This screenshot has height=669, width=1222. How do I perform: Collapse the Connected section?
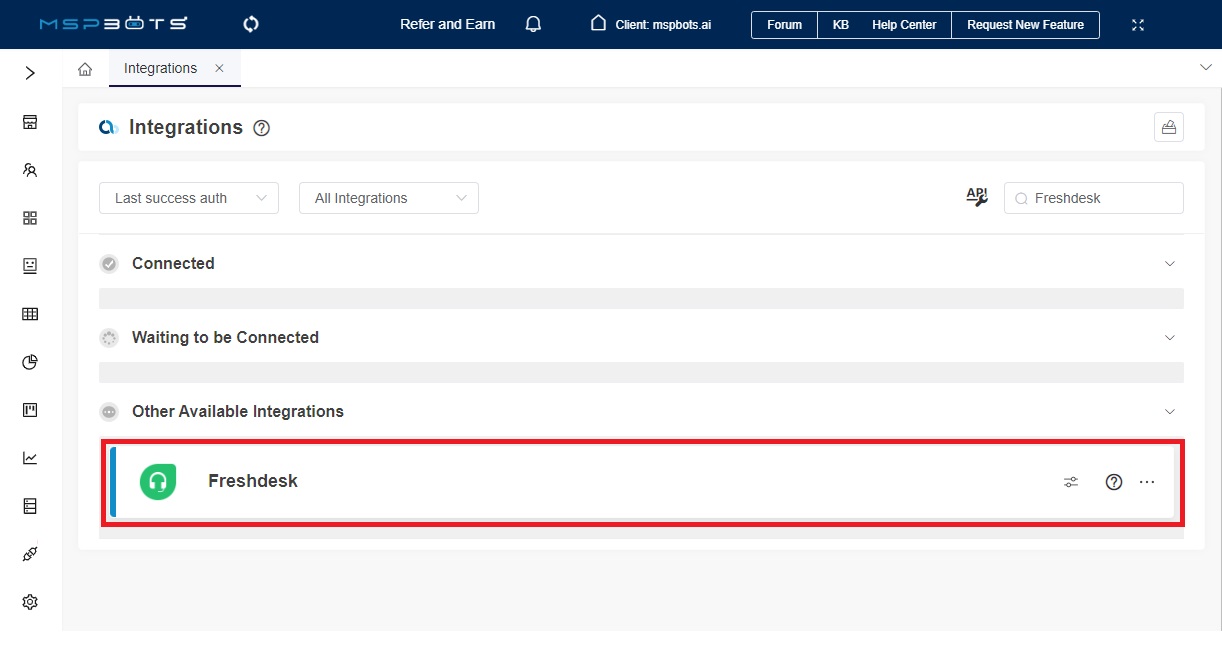pyautogui.click(x=1169, y=263)
